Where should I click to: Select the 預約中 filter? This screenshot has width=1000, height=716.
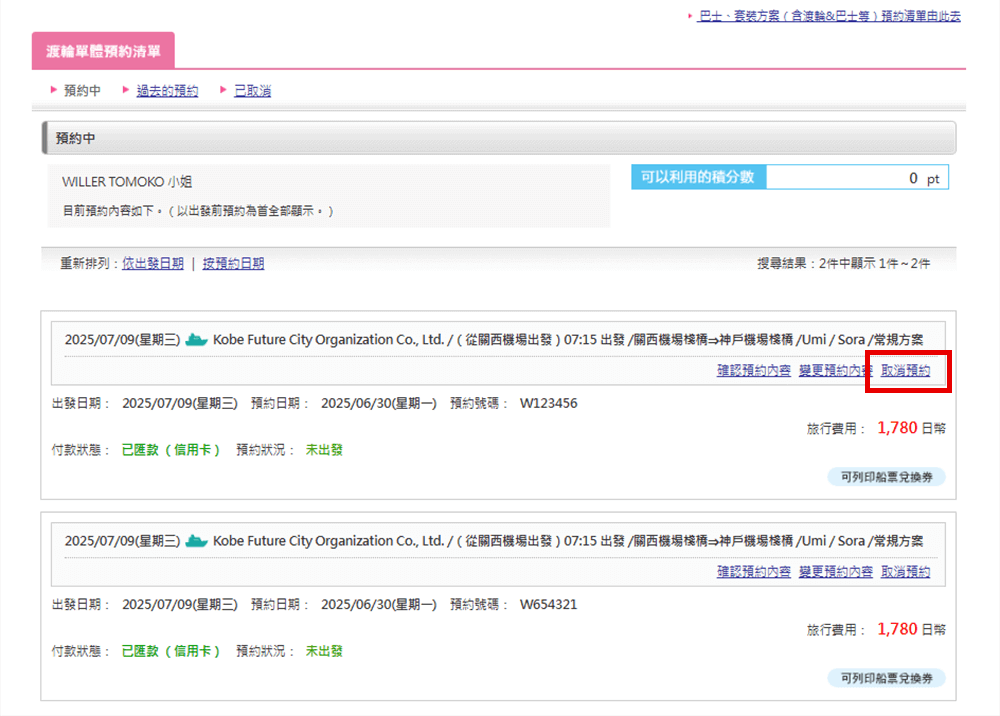click(82, 91)
